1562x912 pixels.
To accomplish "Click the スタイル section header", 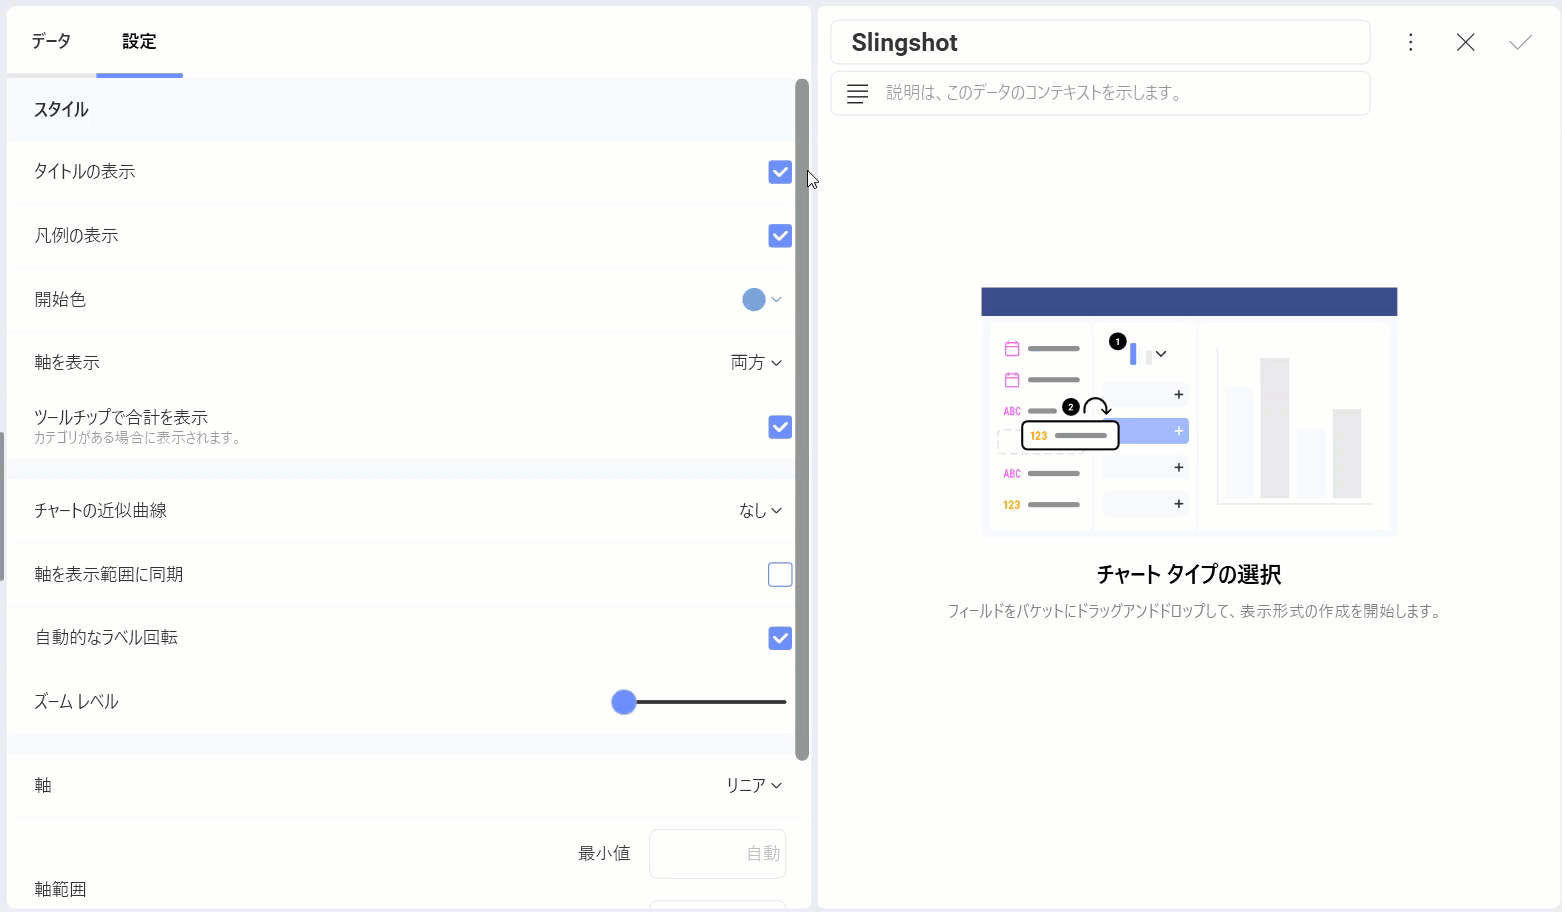I will (x=400, y=110).
